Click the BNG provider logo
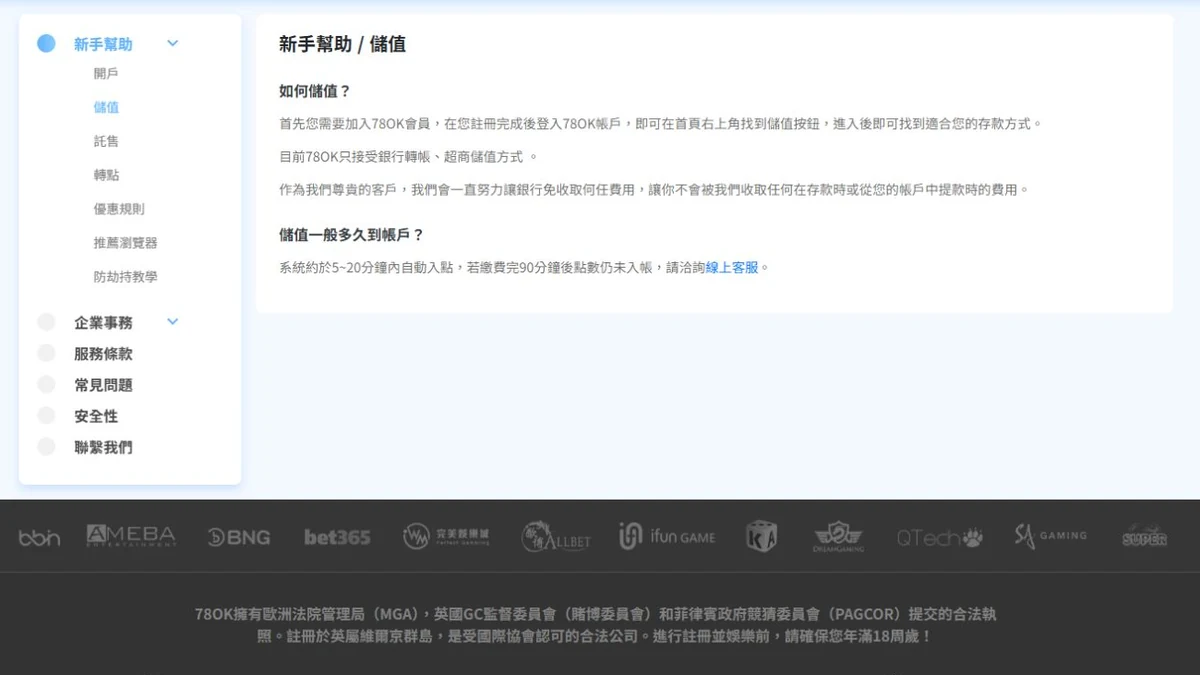This screenshot has width=1200, height=675. 239,537
